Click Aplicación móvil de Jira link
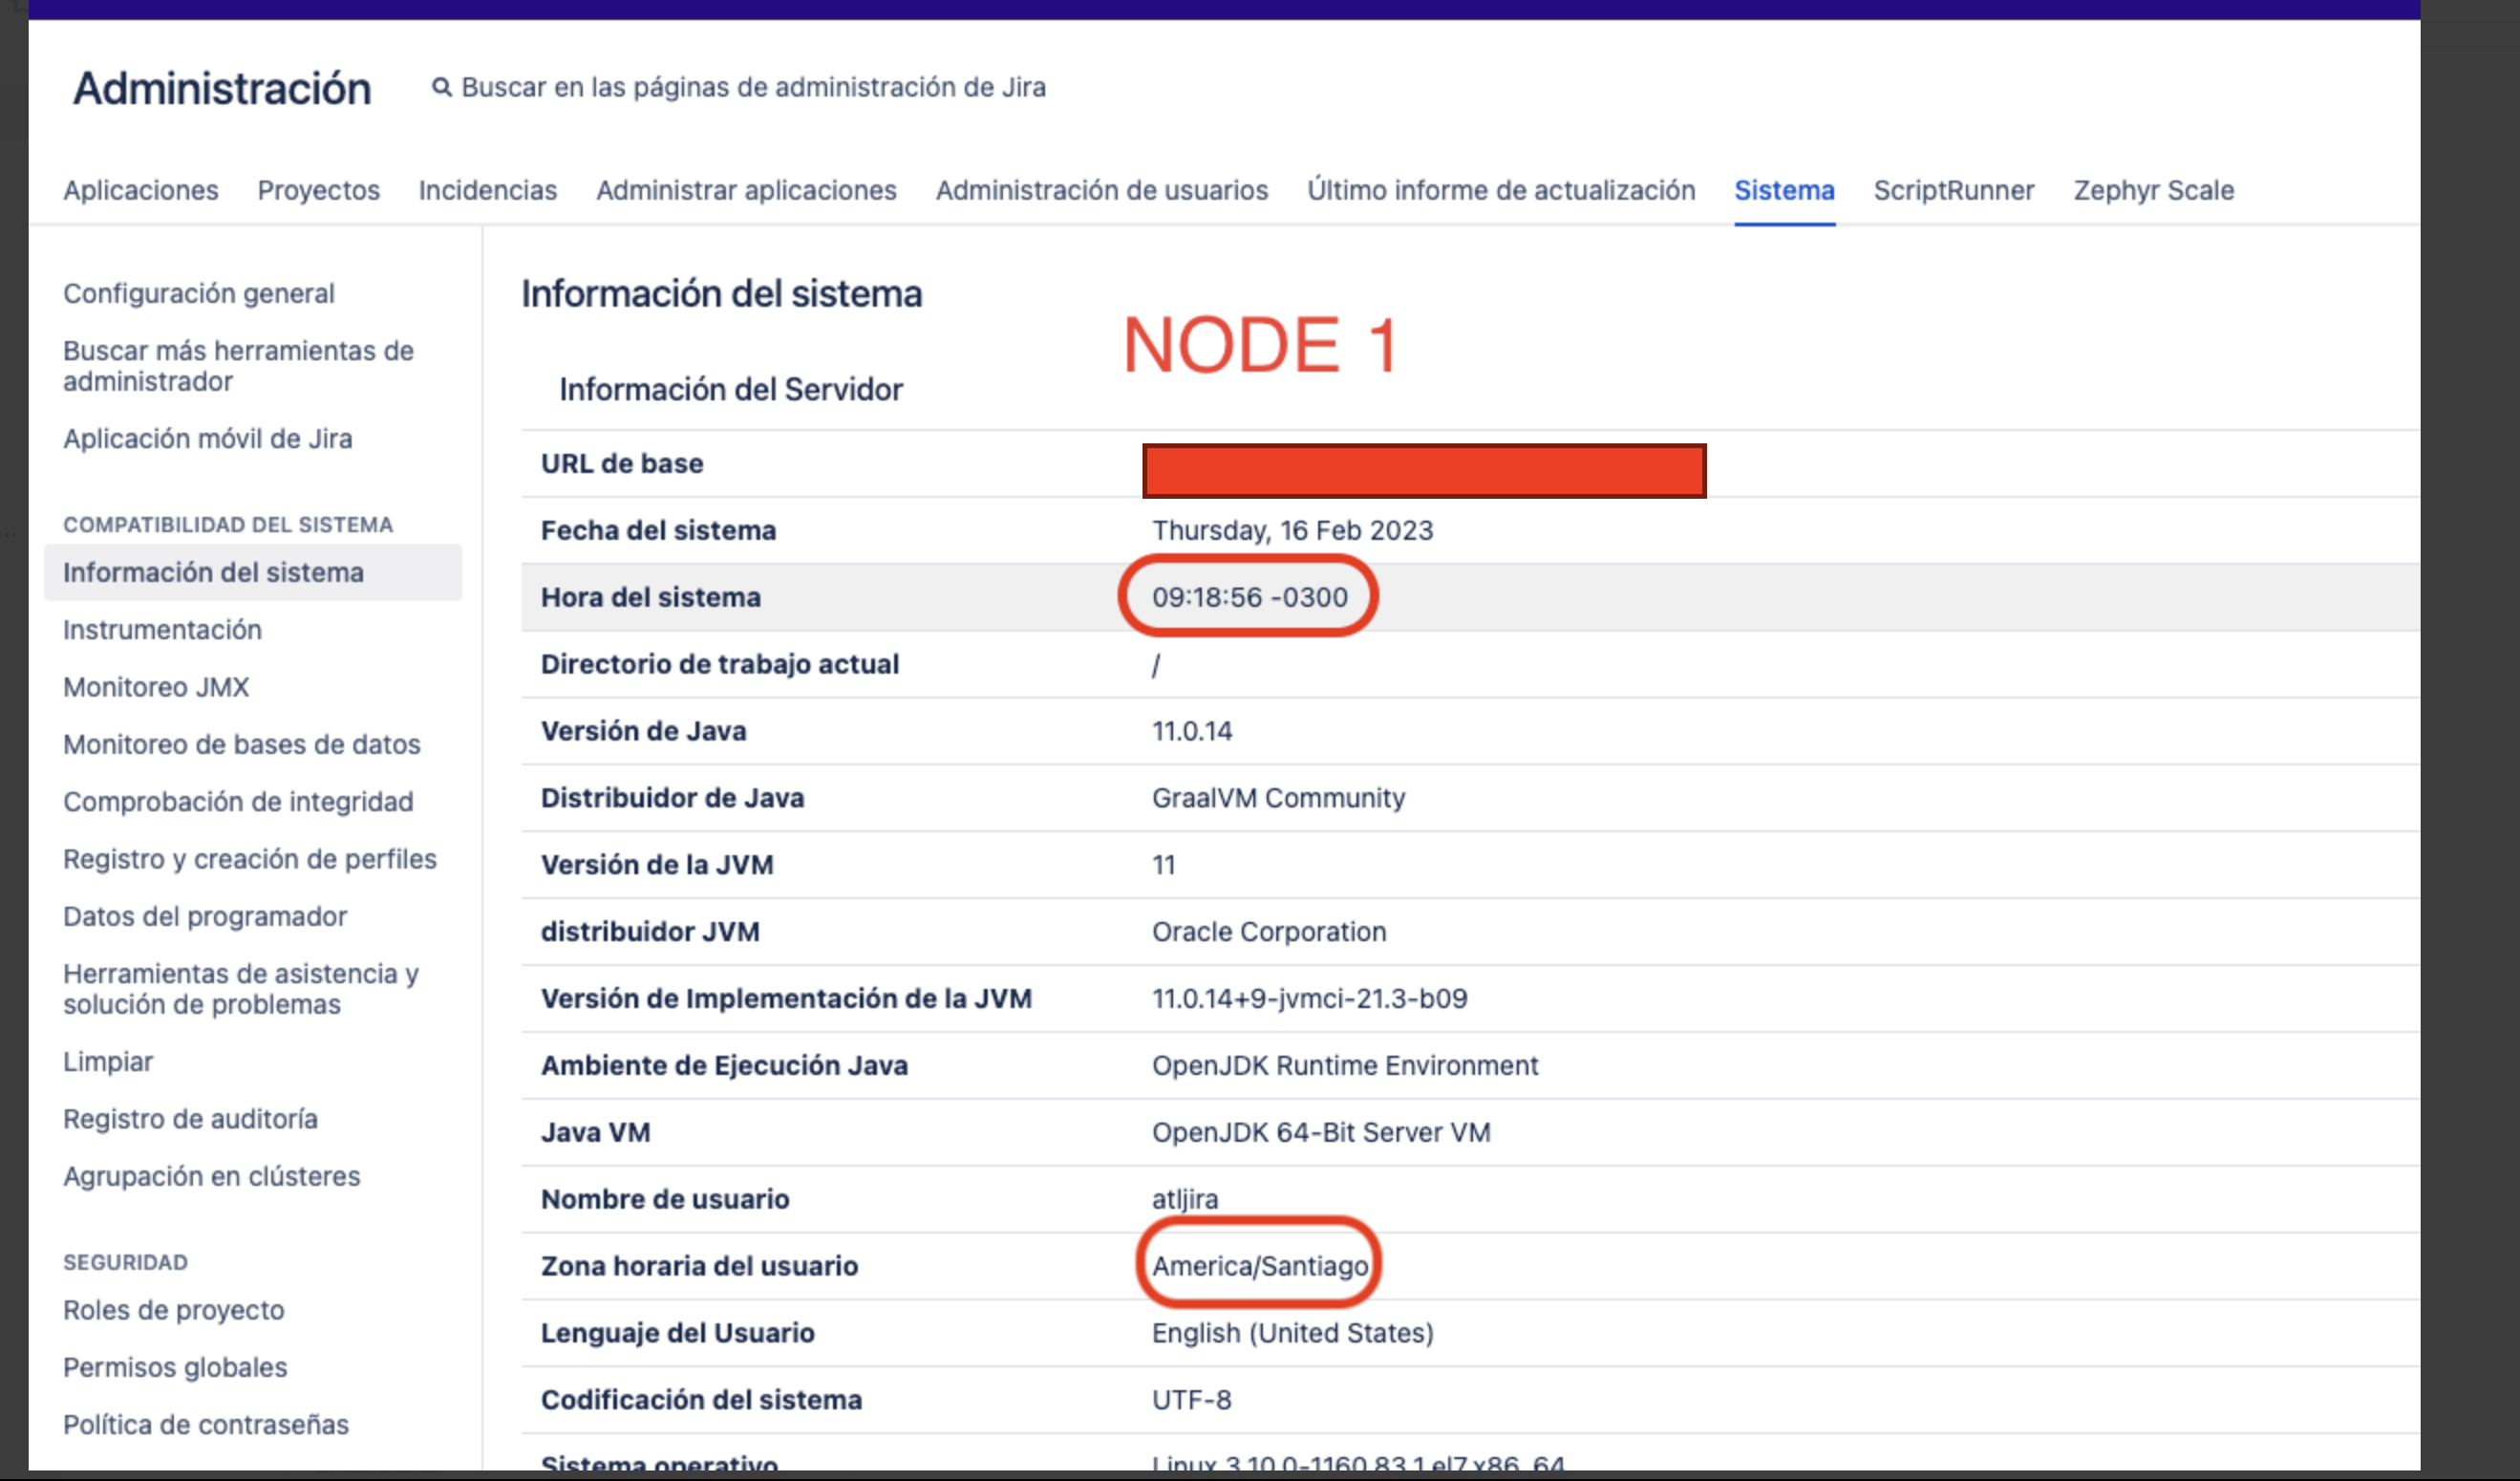 [x=207, y=438]
